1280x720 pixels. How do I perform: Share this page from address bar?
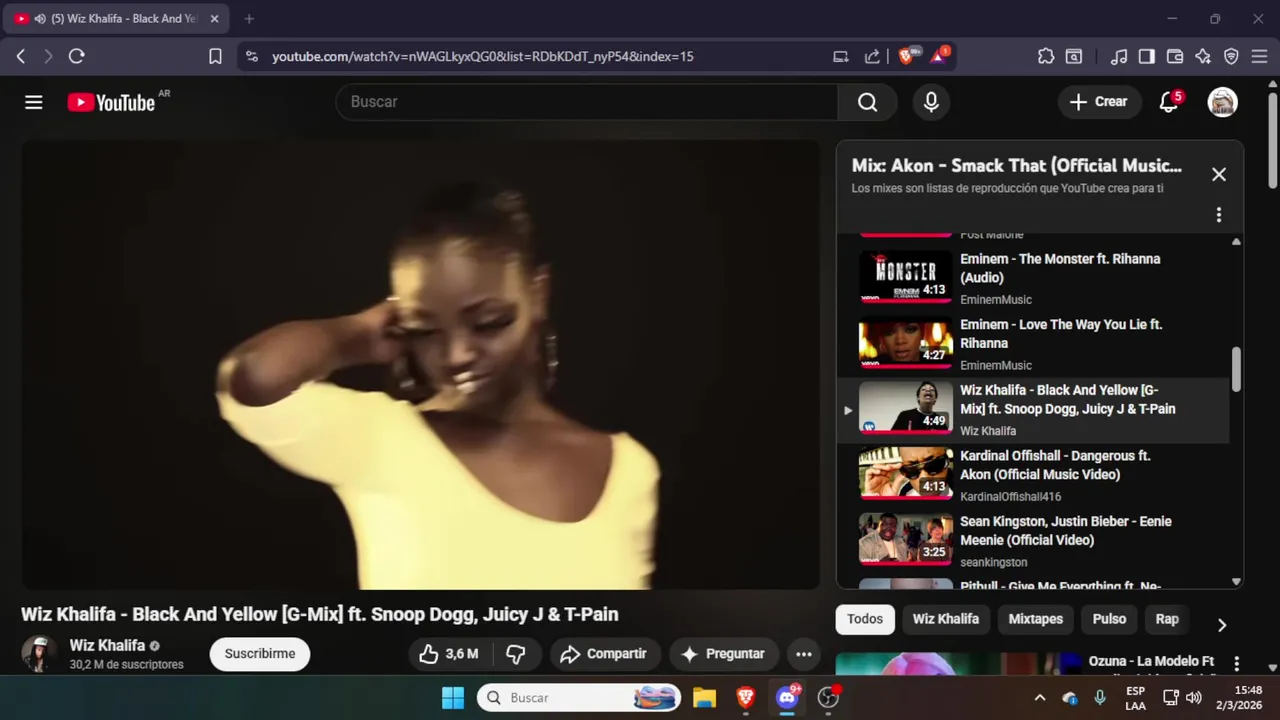pos(872,57)
